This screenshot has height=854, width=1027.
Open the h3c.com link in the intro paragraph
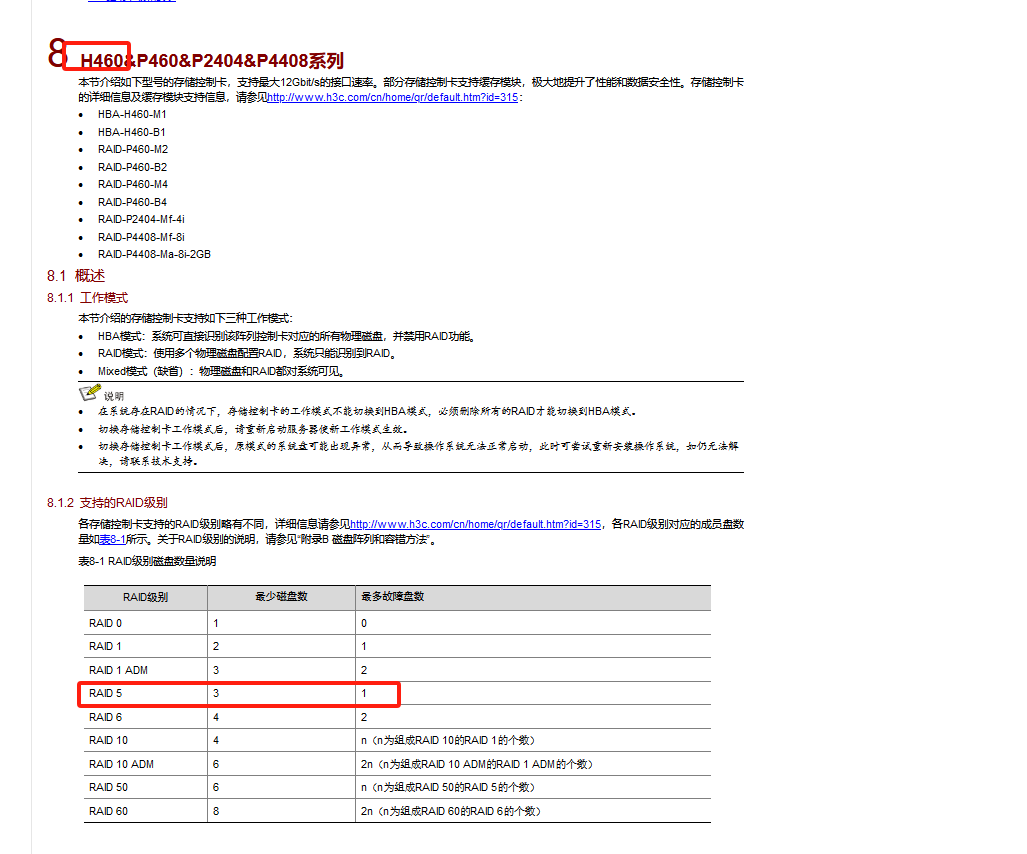[x=392, y=98]
